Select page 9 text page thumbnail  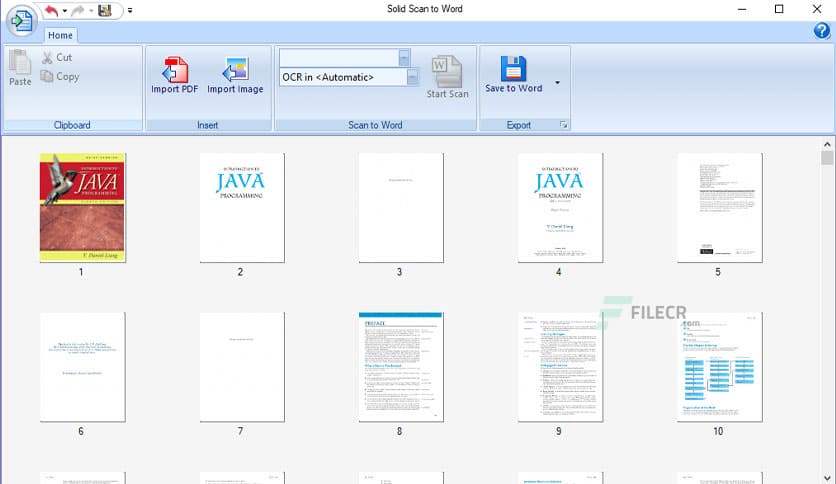[560, 367]
